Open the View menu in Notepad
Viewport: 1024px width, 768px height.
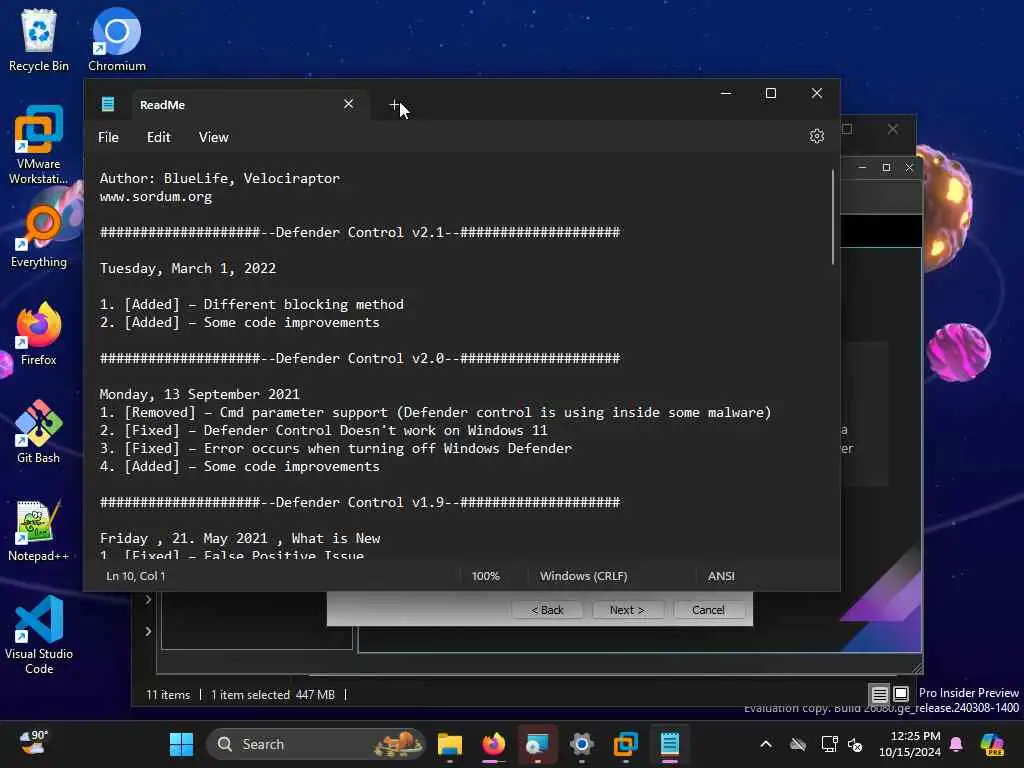pos(214,137)
